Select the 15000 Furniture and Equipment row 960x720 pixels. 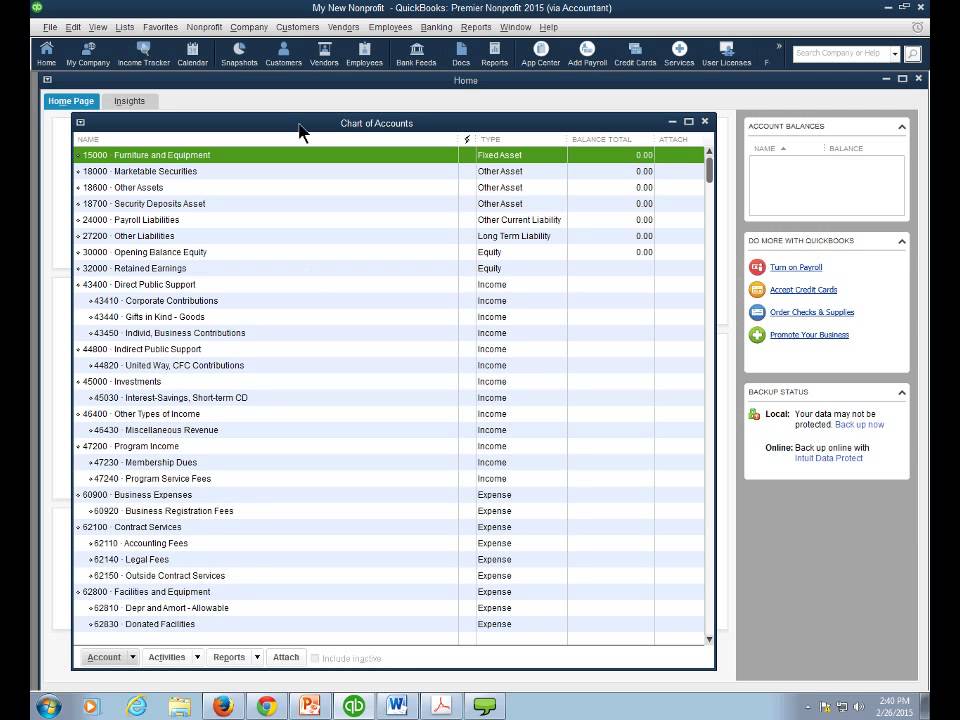point(389,155)
